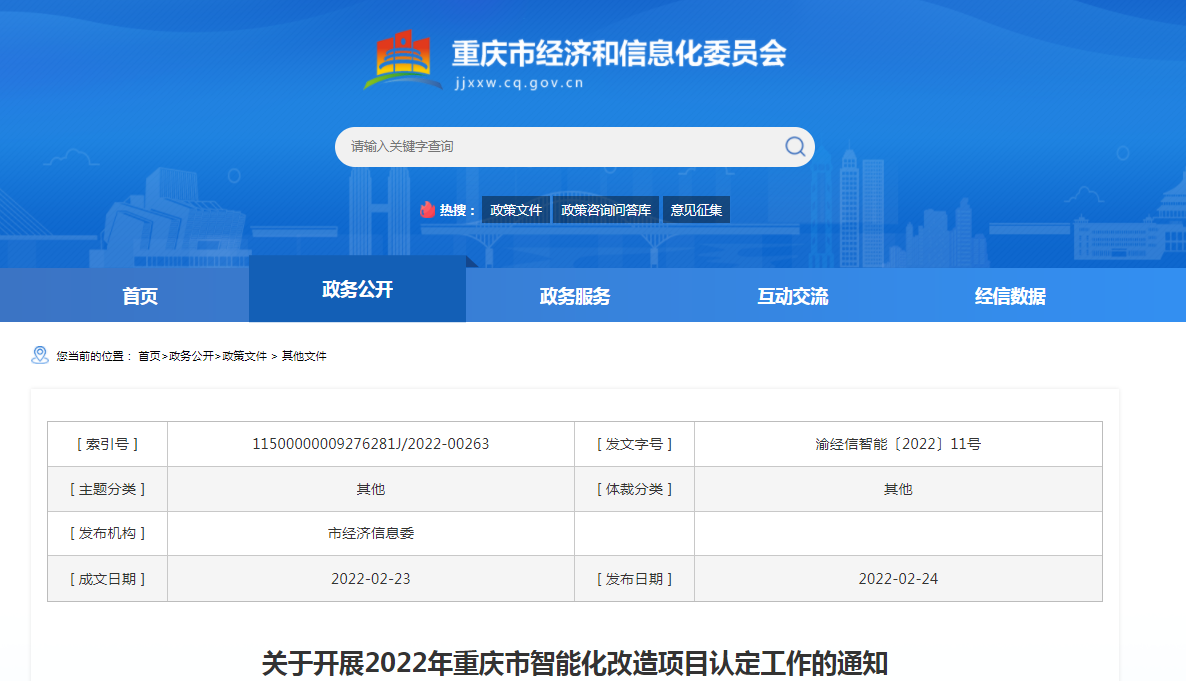Click the article title about 2022年智能化改造项目
This screenshot has width=1186, height=681.
(x=575, y=663)
